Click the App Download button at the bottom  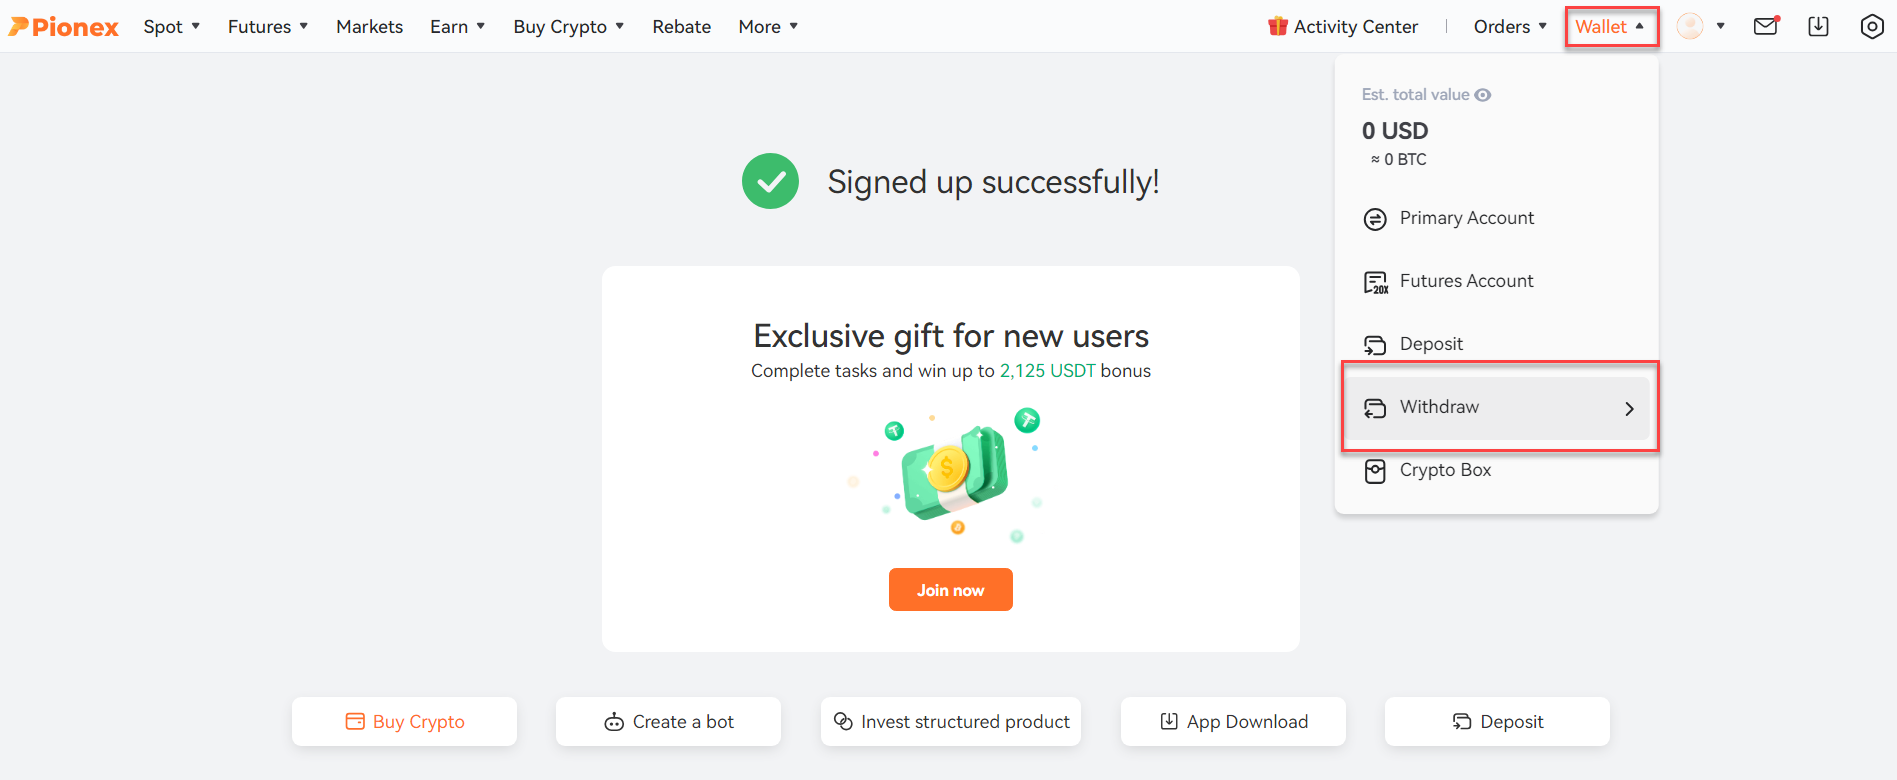point(1233,722)
